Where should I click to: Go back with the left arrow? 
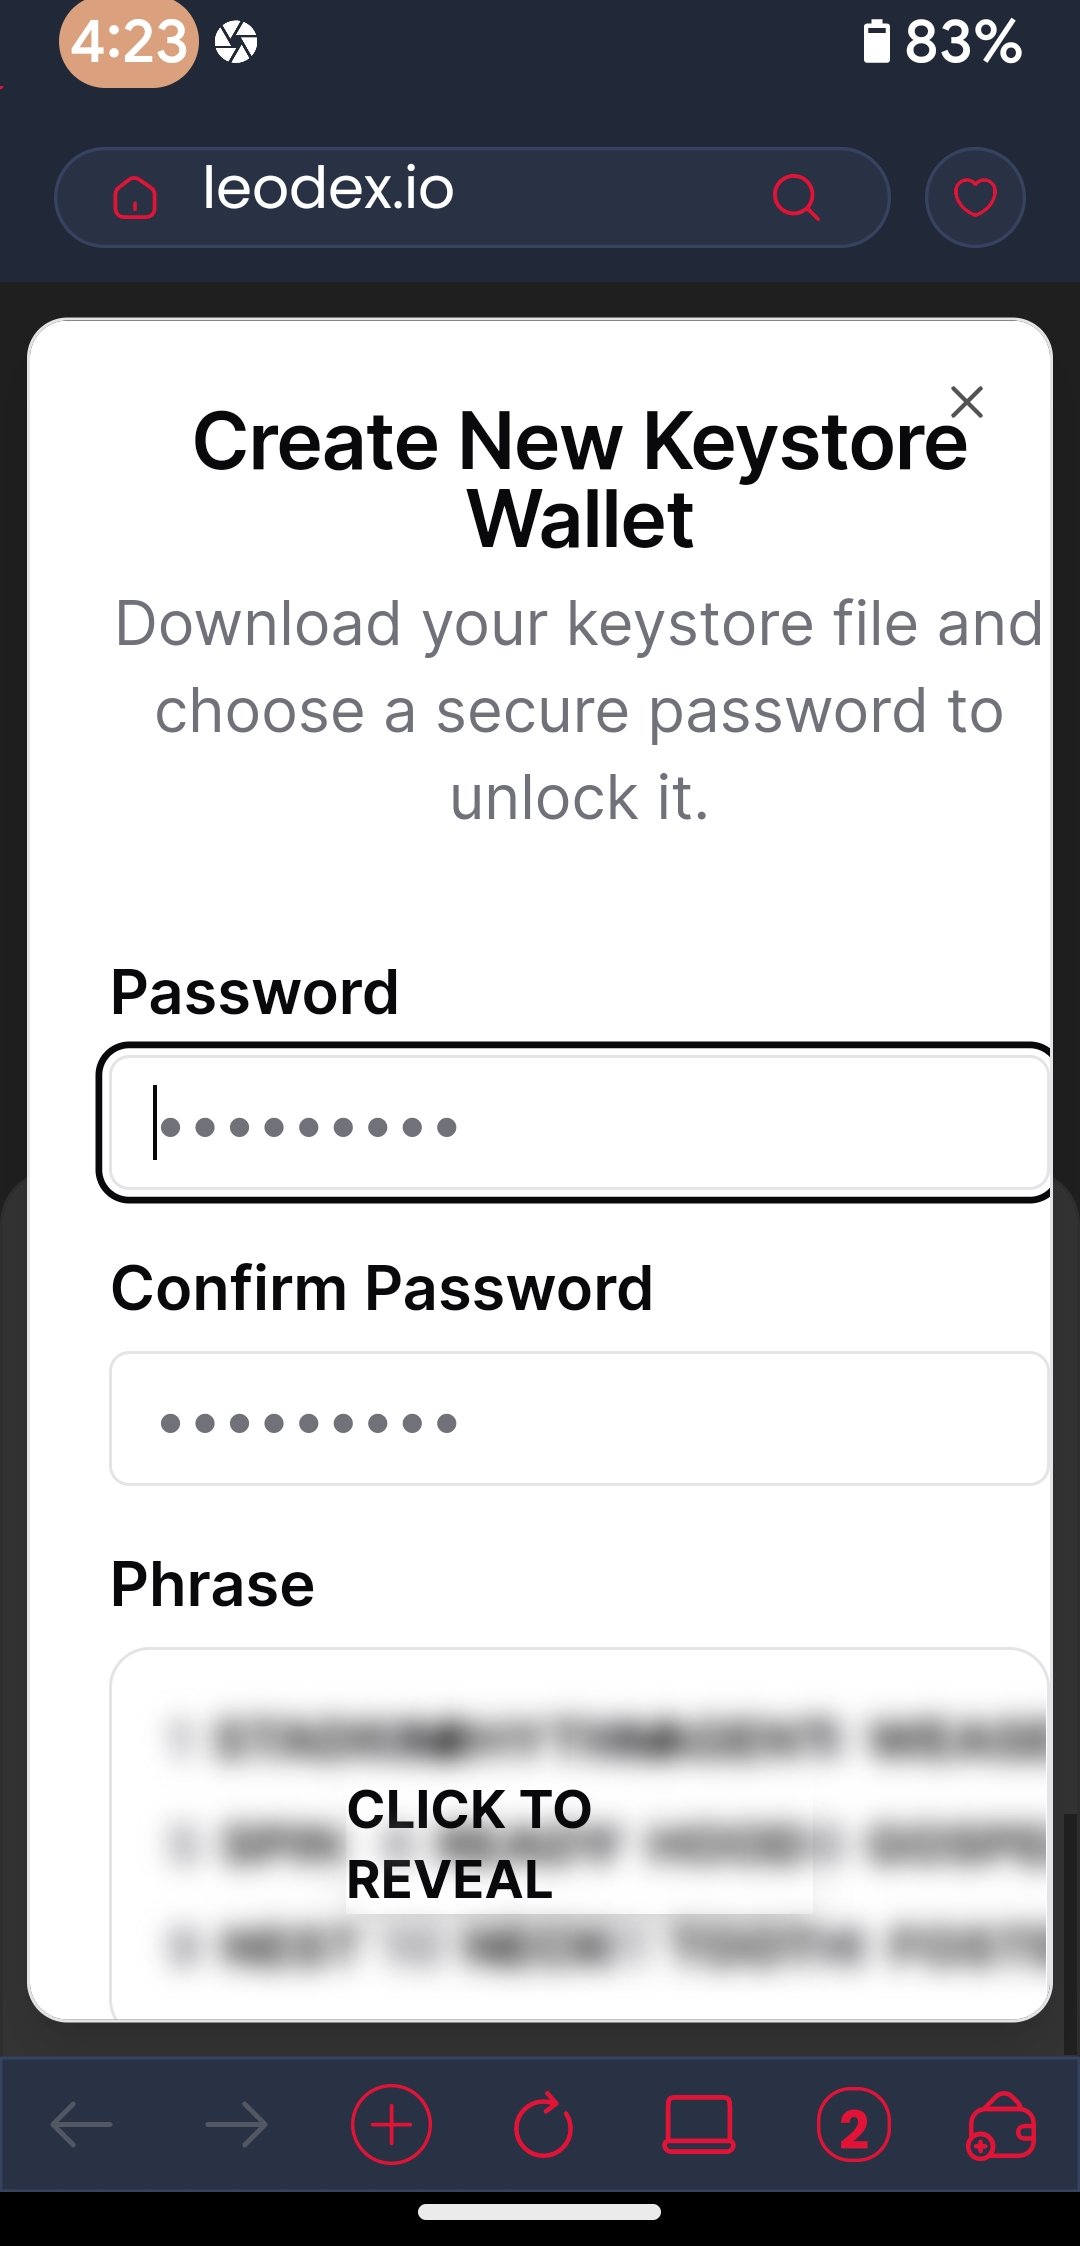82,2125
